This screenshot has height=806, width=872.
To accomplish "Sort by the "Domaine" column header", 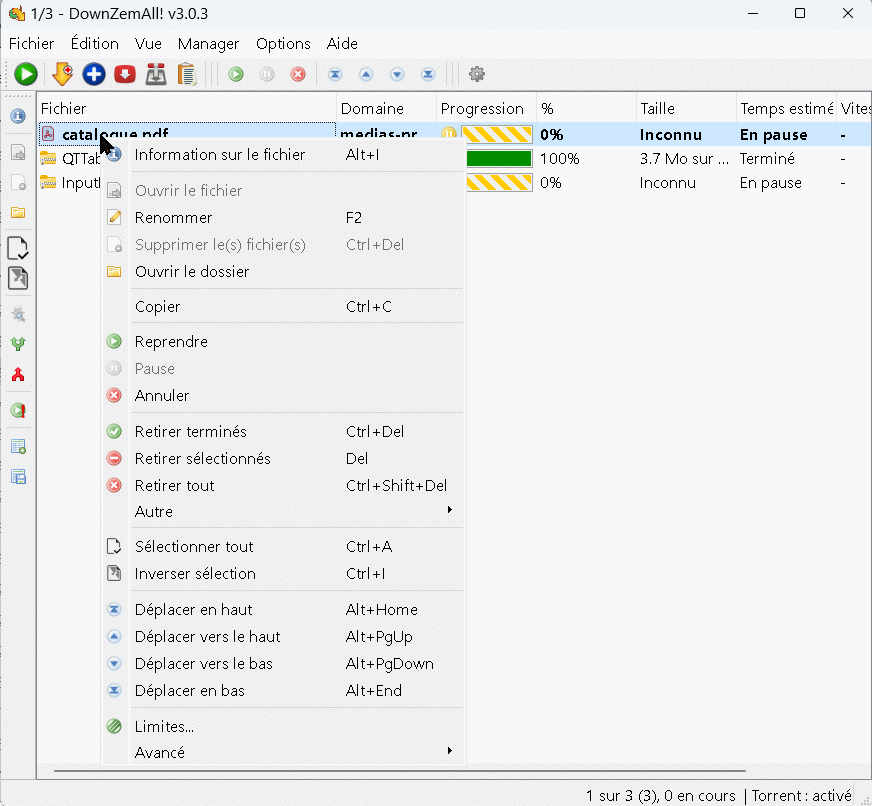I will [387, 108].
